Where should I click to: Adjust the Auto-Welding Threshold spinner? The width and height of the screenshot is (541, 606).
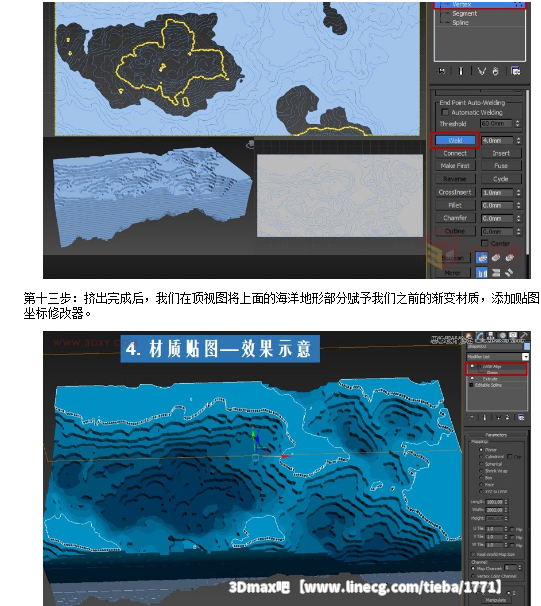point(518,124)
